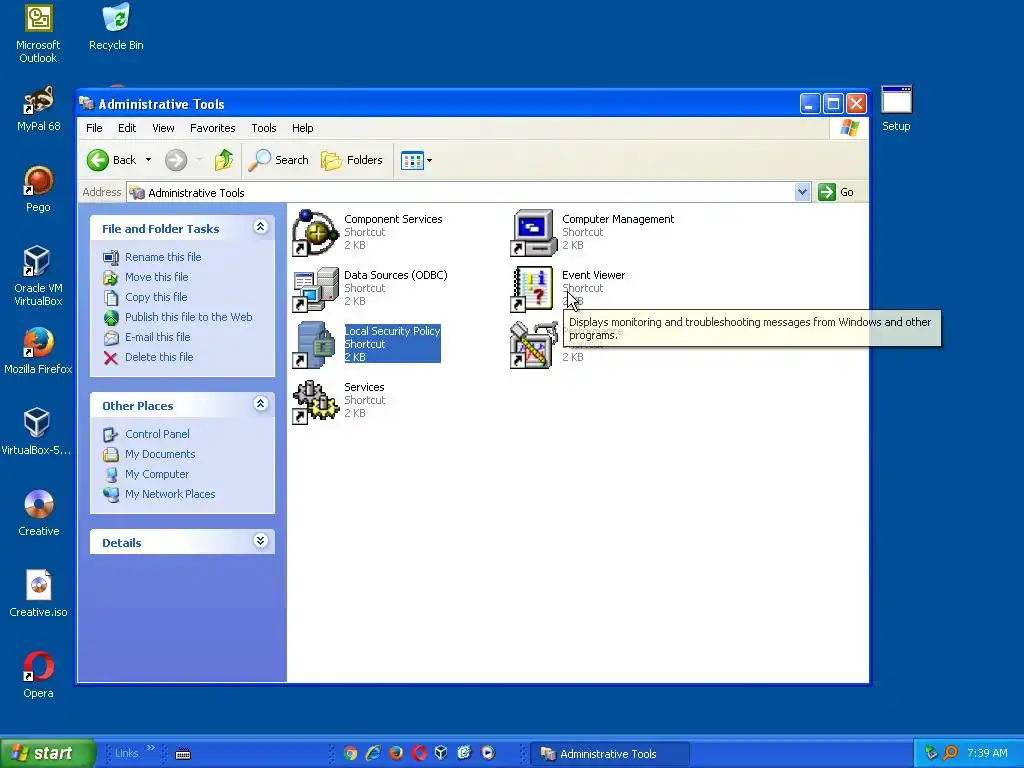Select the Performance shortcut icon
This screenshot has width=1024, height=768.
click(533, 345)
